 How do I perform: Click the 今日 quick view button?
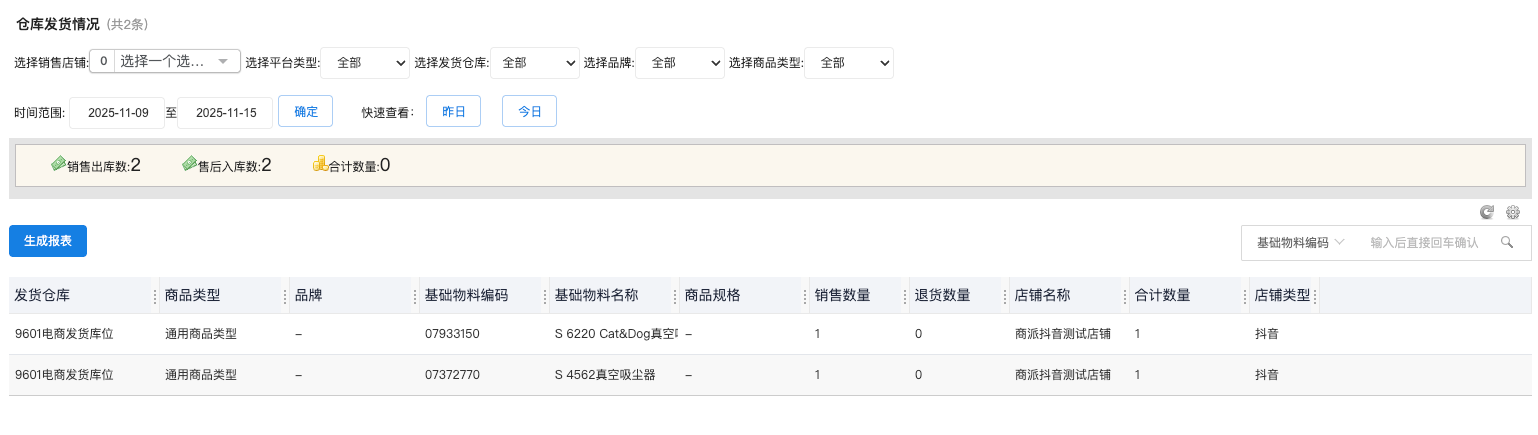(x=529, y=112)
